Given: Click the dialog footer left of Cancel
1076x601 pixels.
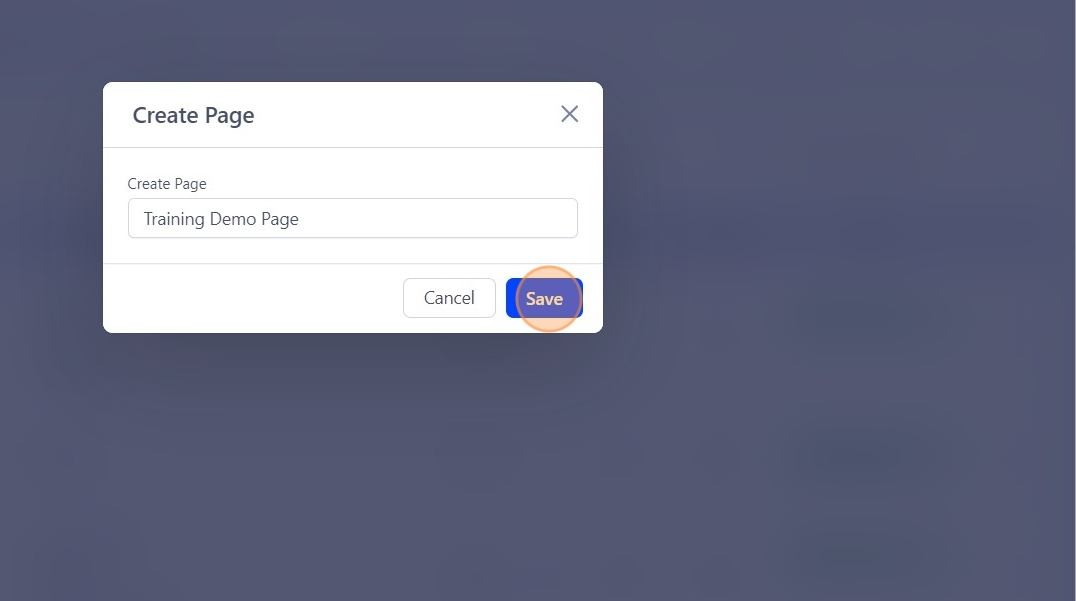Looking at the screenshot, I should coord(253,298).
